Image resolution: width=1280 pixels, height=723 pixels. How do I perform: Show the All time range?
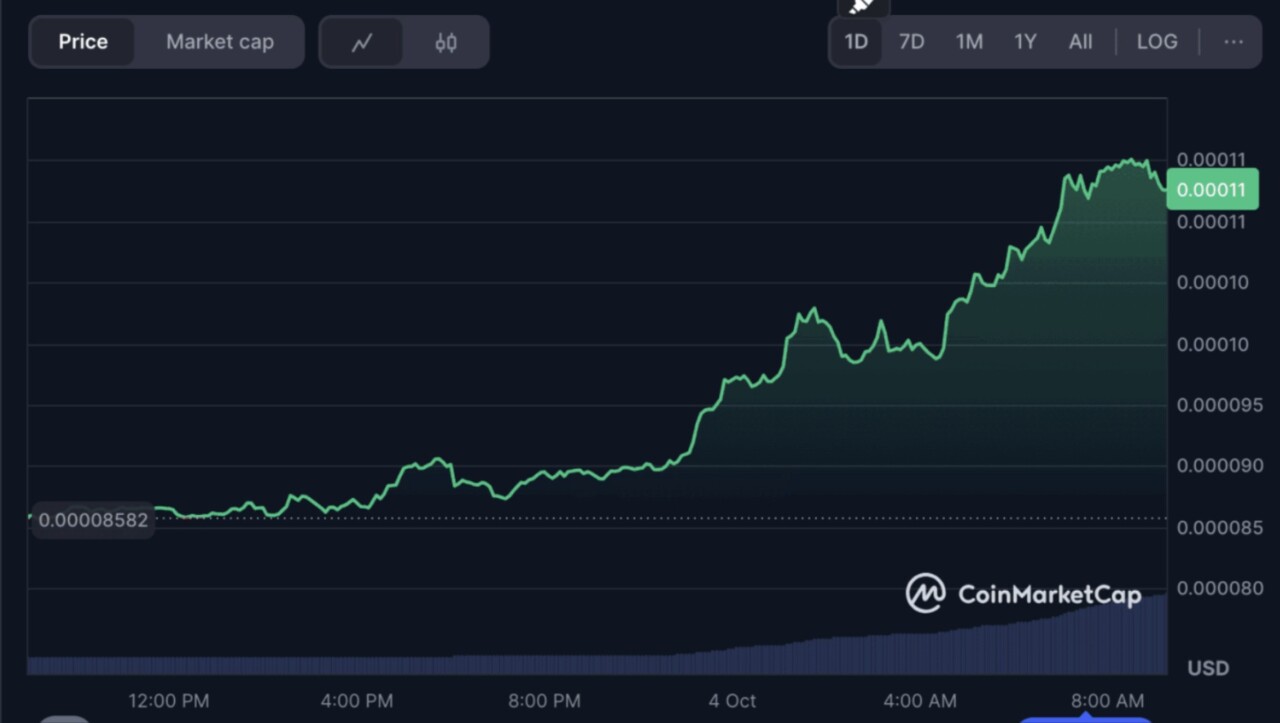click(1080, 42)
